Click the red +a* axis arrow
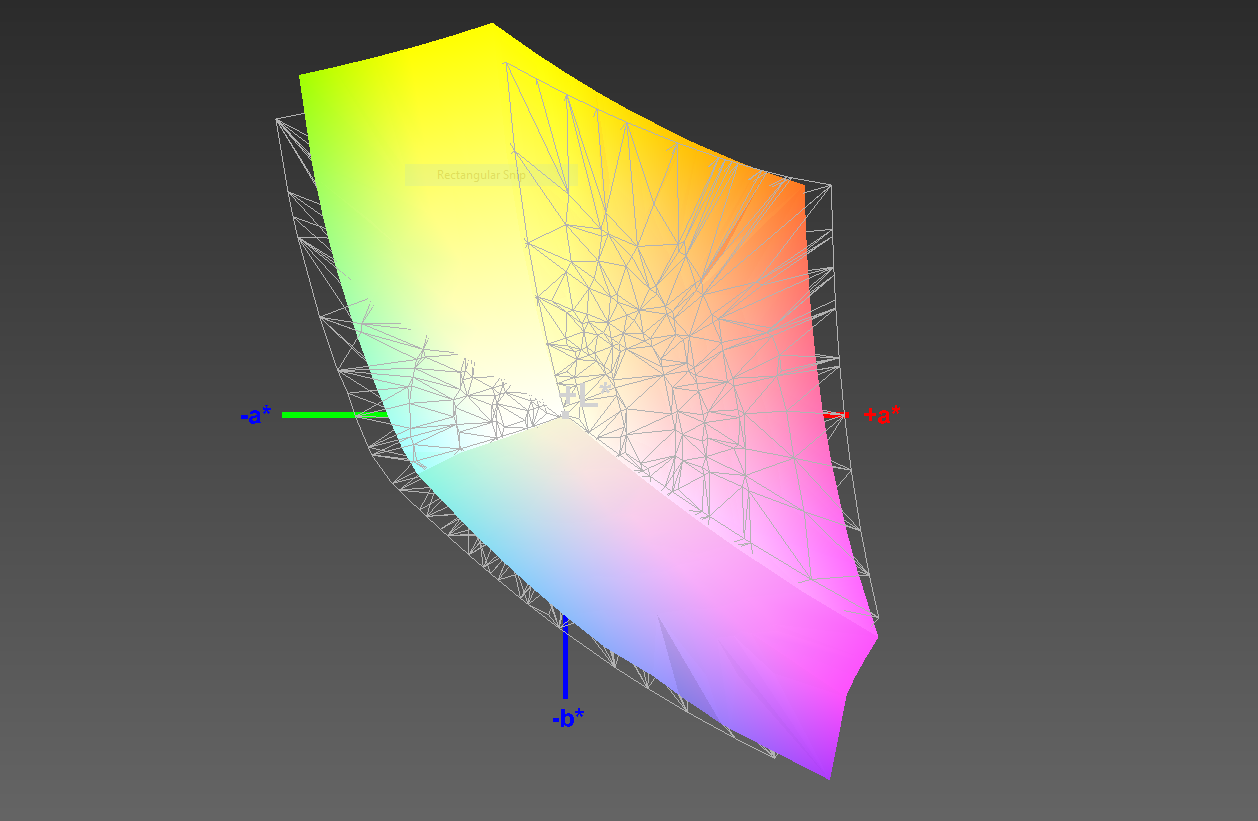Viewport: 1258px width, 821px height. (x=836, y=414)
